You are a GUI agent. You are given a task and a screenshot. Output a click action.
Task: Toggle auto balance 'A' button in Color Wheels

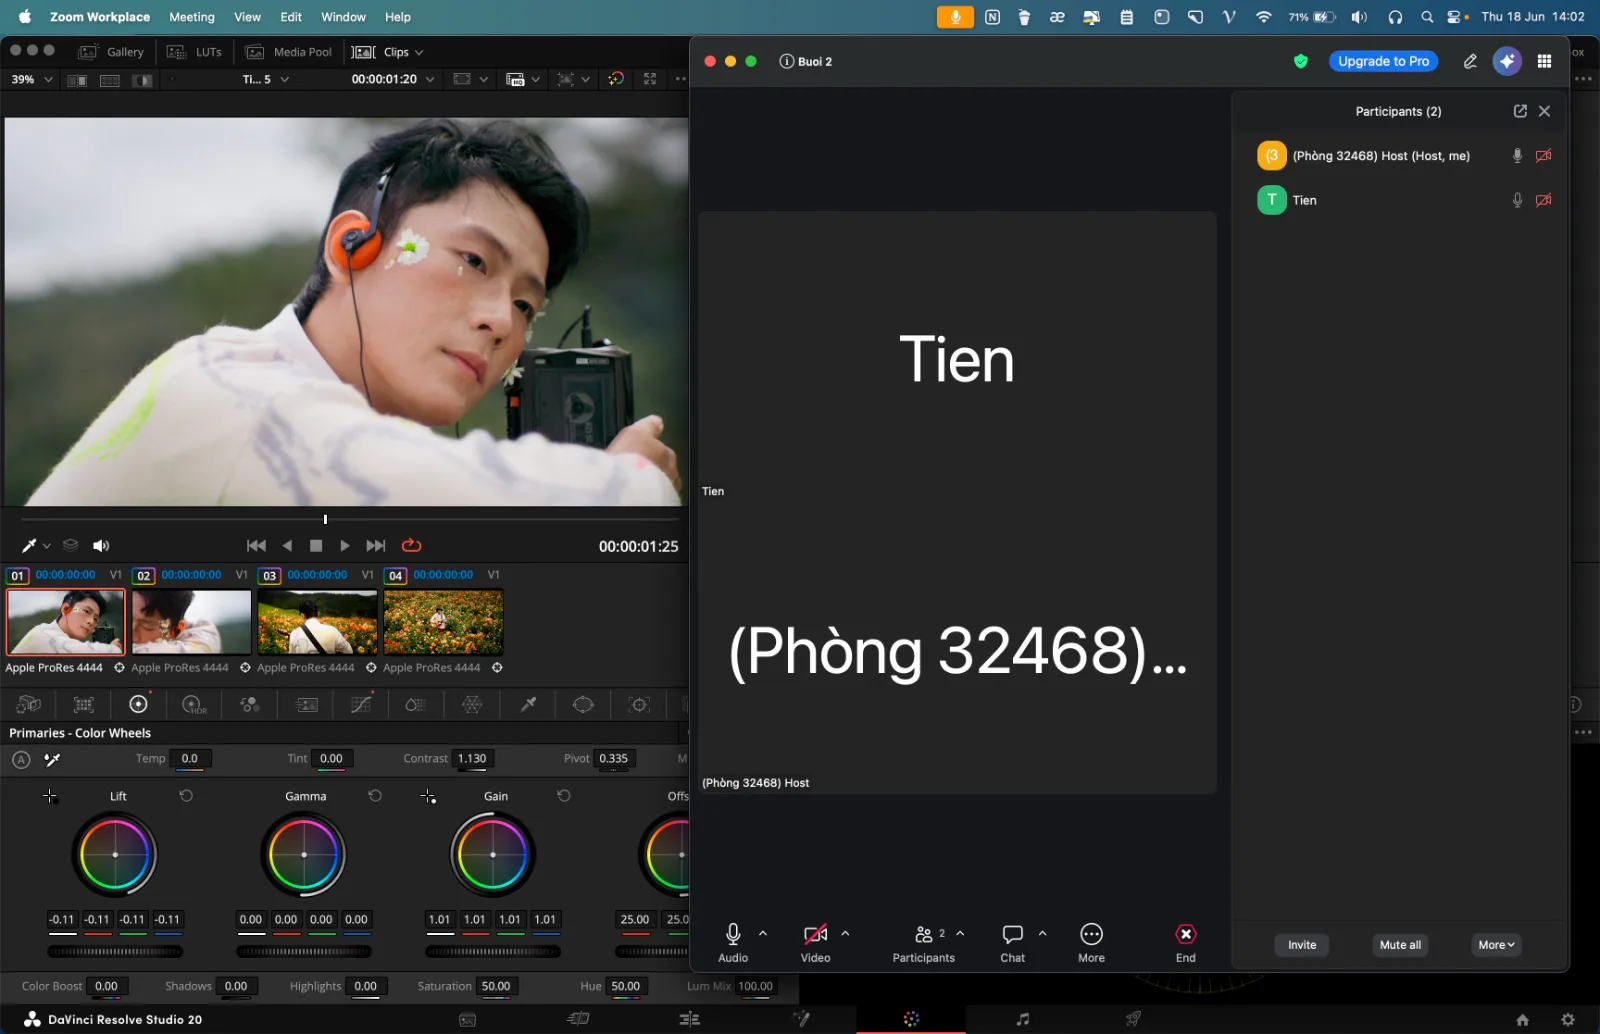21,760
